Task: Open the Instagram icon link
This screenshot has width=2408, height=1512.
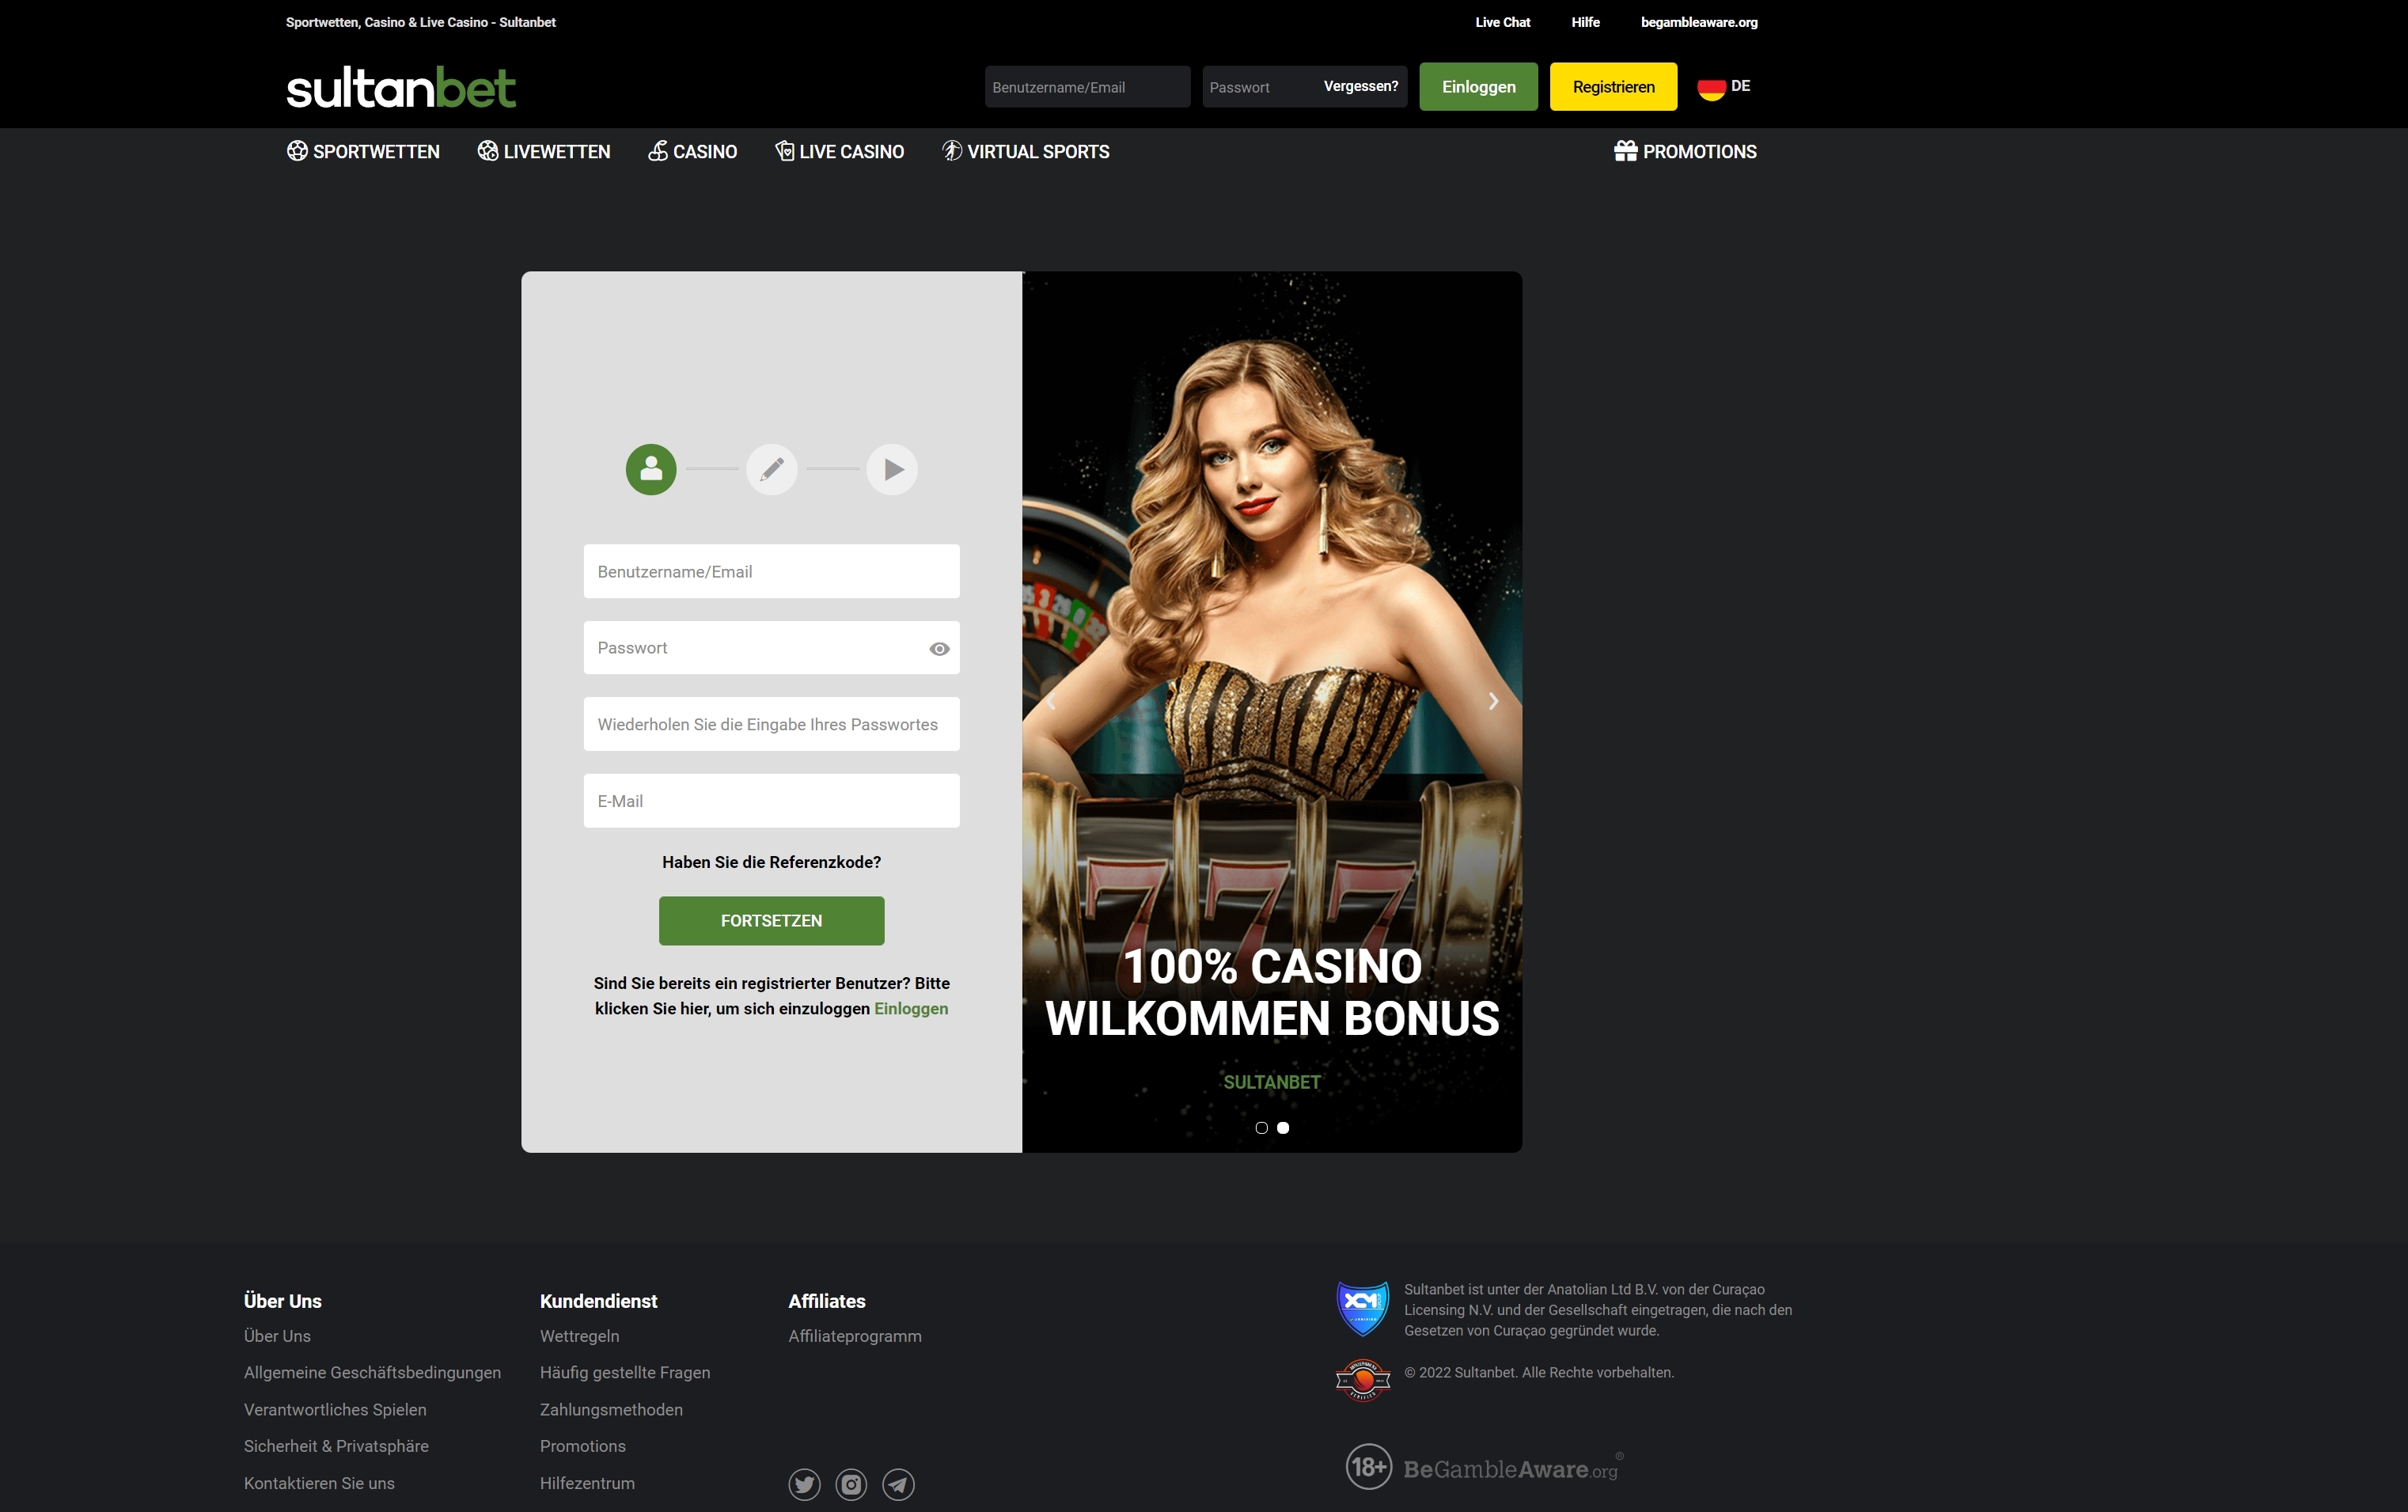Action: click(x=851, y=1484)
